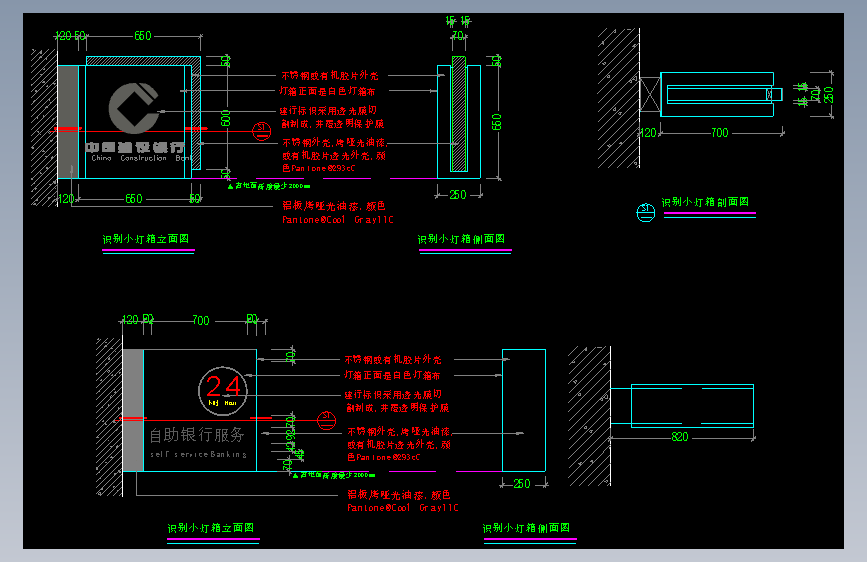This screenshot has height=562, width=867.
Task: Click the "700" dimension above the 24-hour light box
Action: [x=201, y=320]
